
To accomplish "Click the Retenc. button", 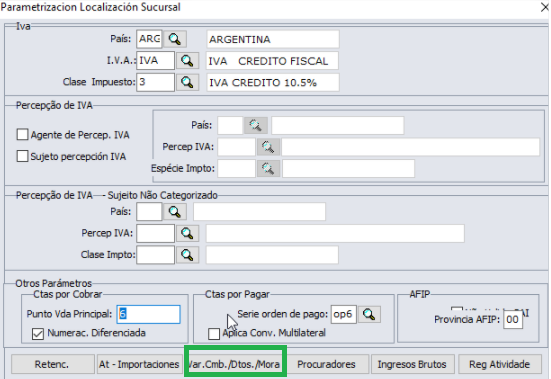I will pos(52,364).
